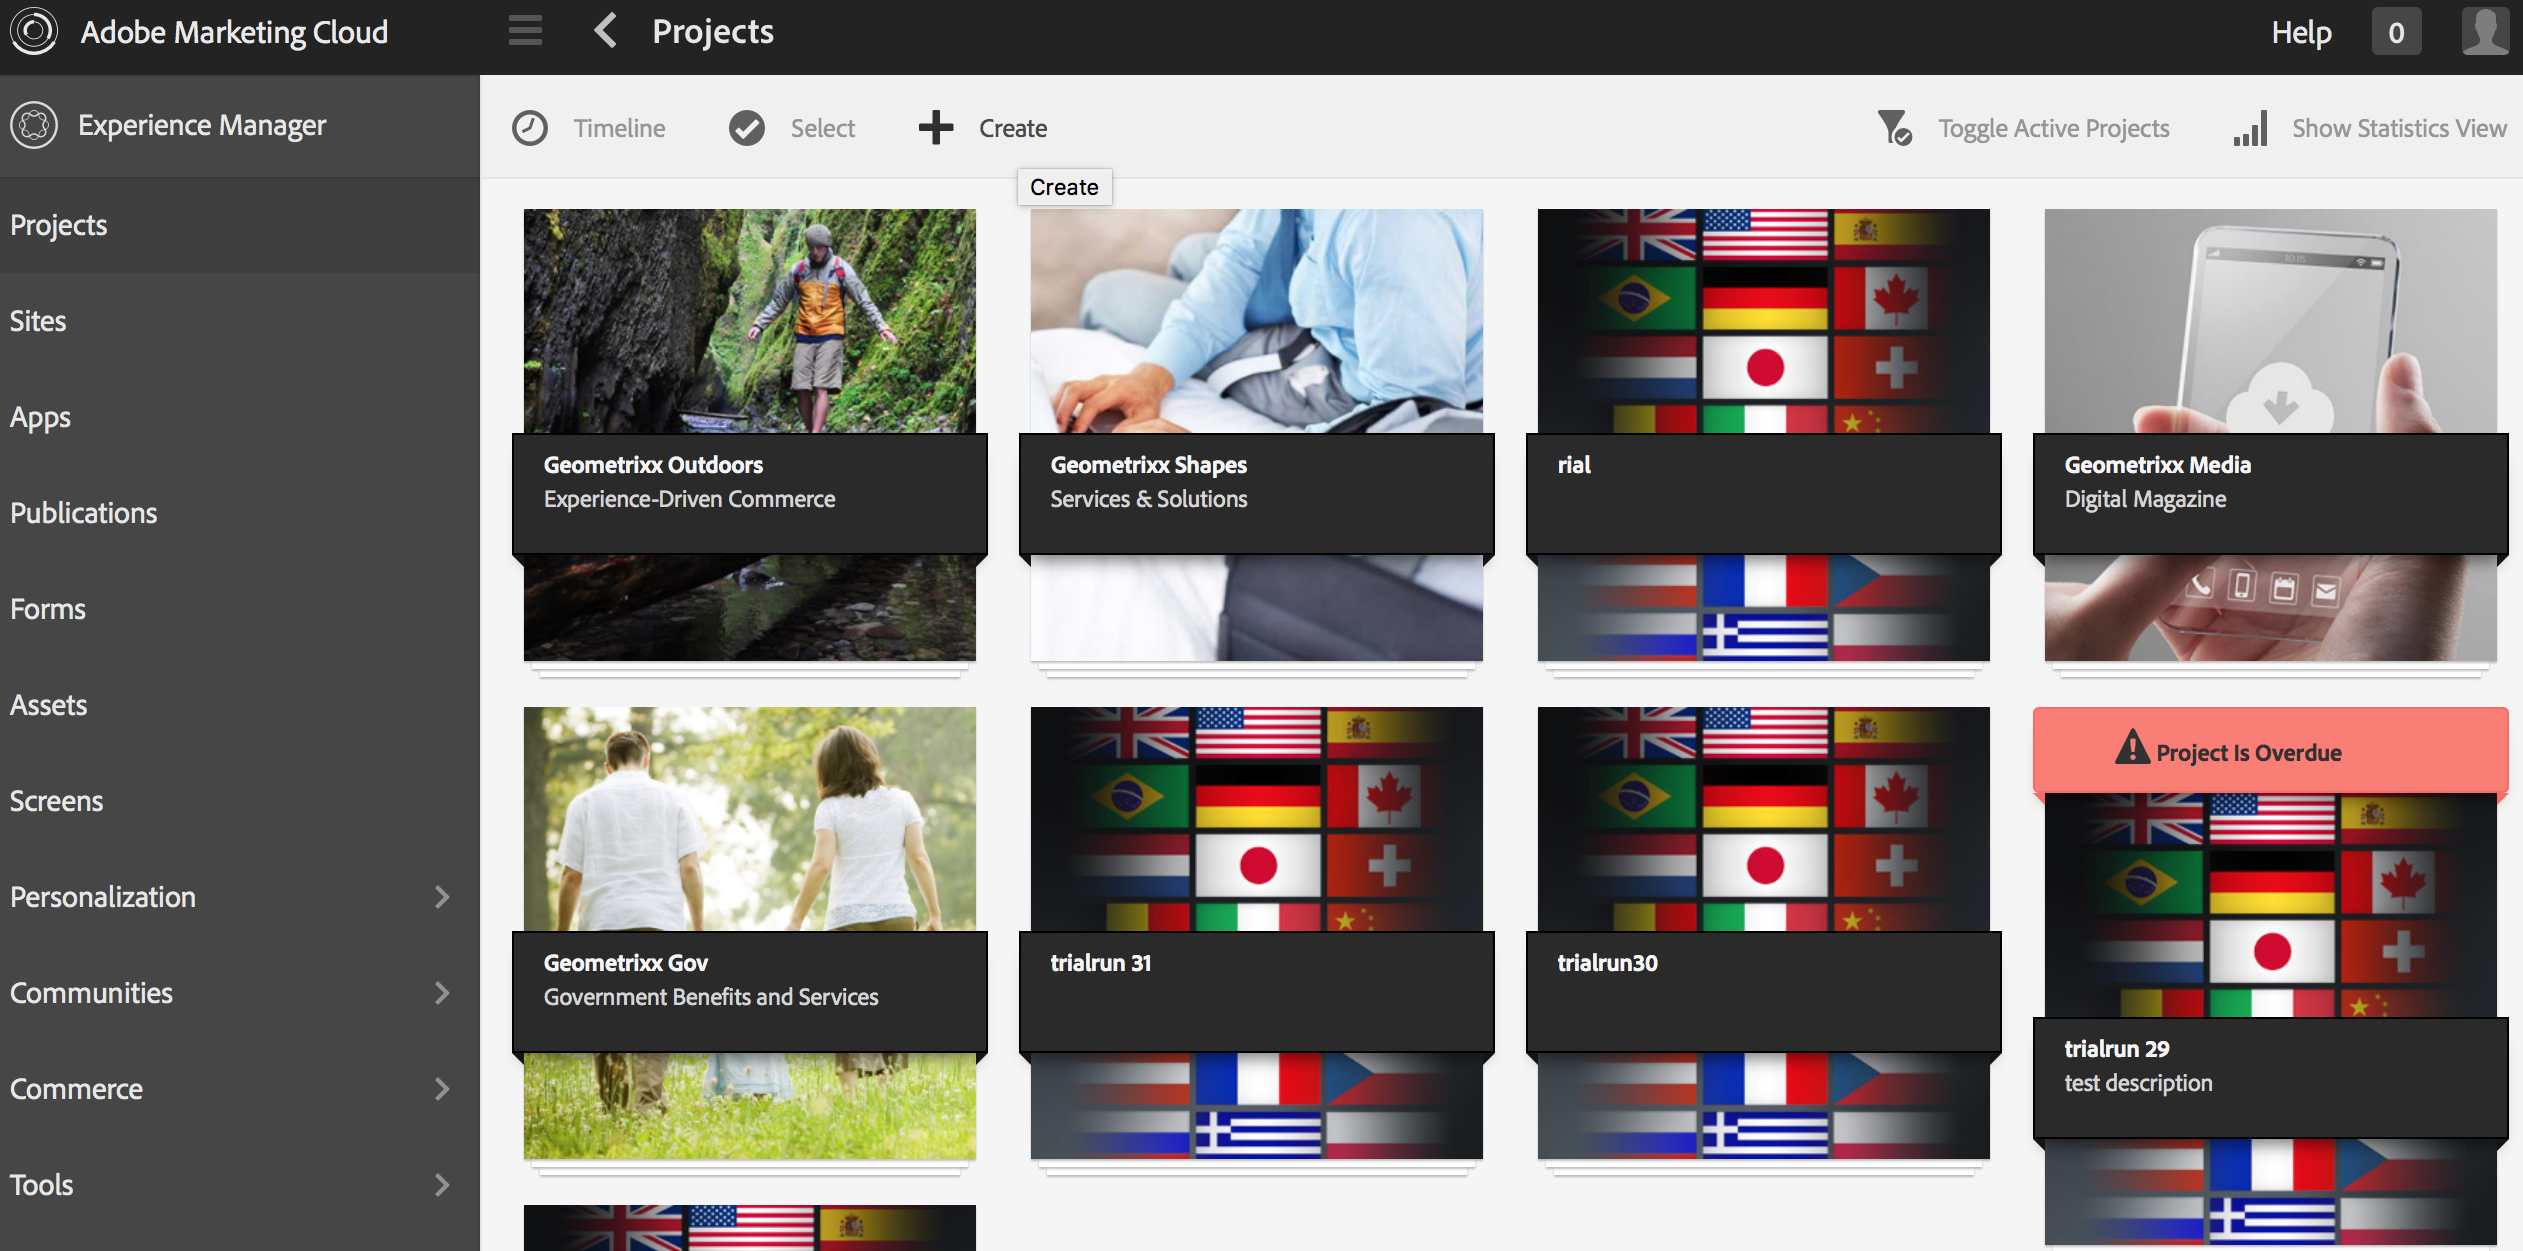
Task: Click the plus Create icon
Action: [936, 128]
